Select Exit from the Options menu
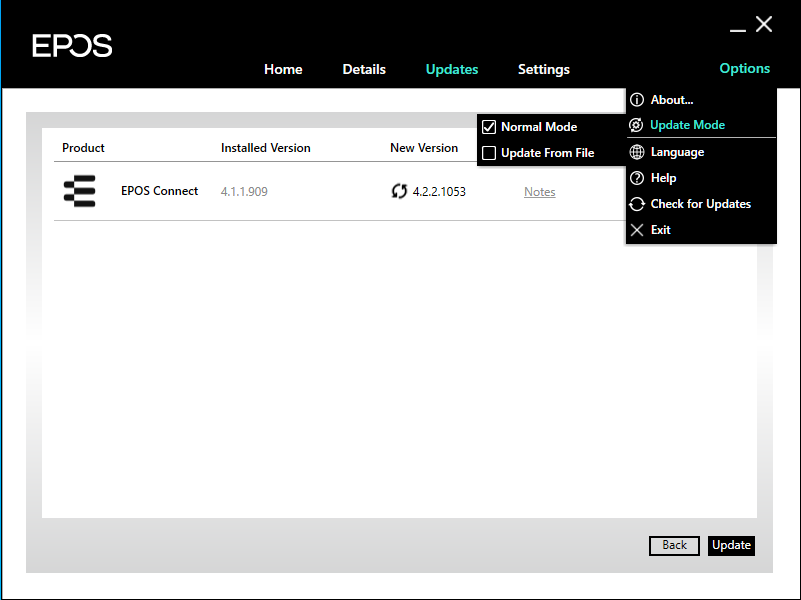The width and height of the screenshot is (801, 600). [701, 230]
